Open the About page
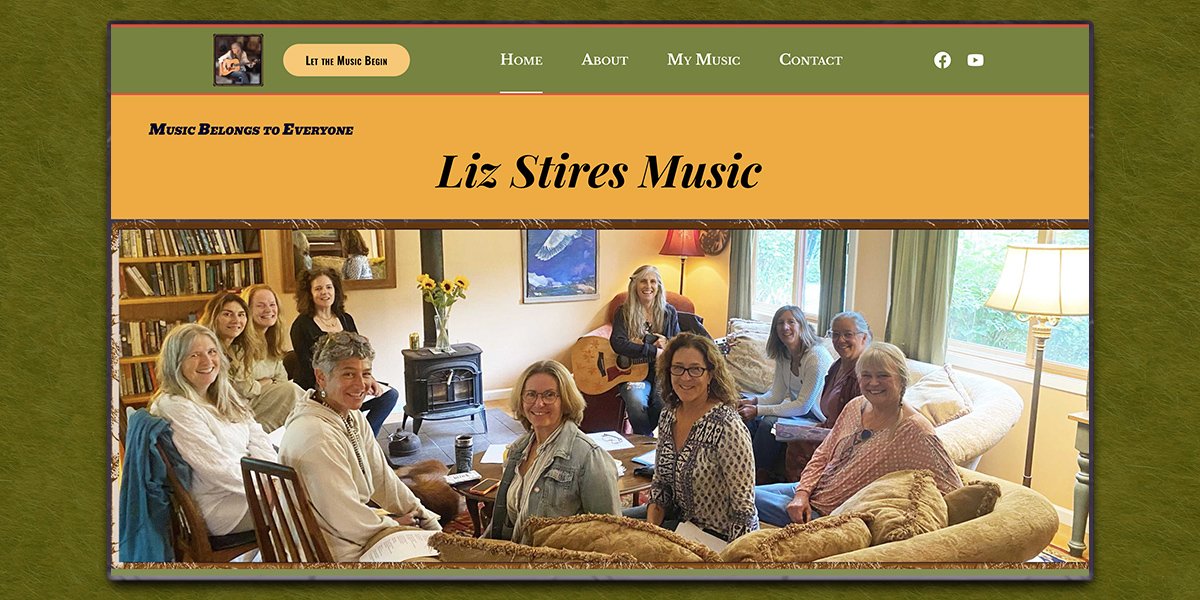This screenshot has width=1200, height=600. (605, 60)
